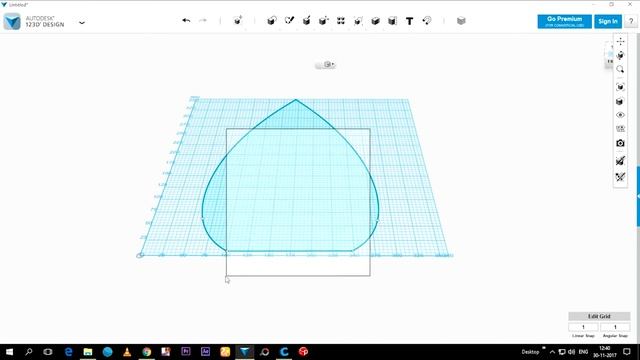640x360 pixels.
Task: Click the Linear Snap value field
Action: [x=583, y=327]
